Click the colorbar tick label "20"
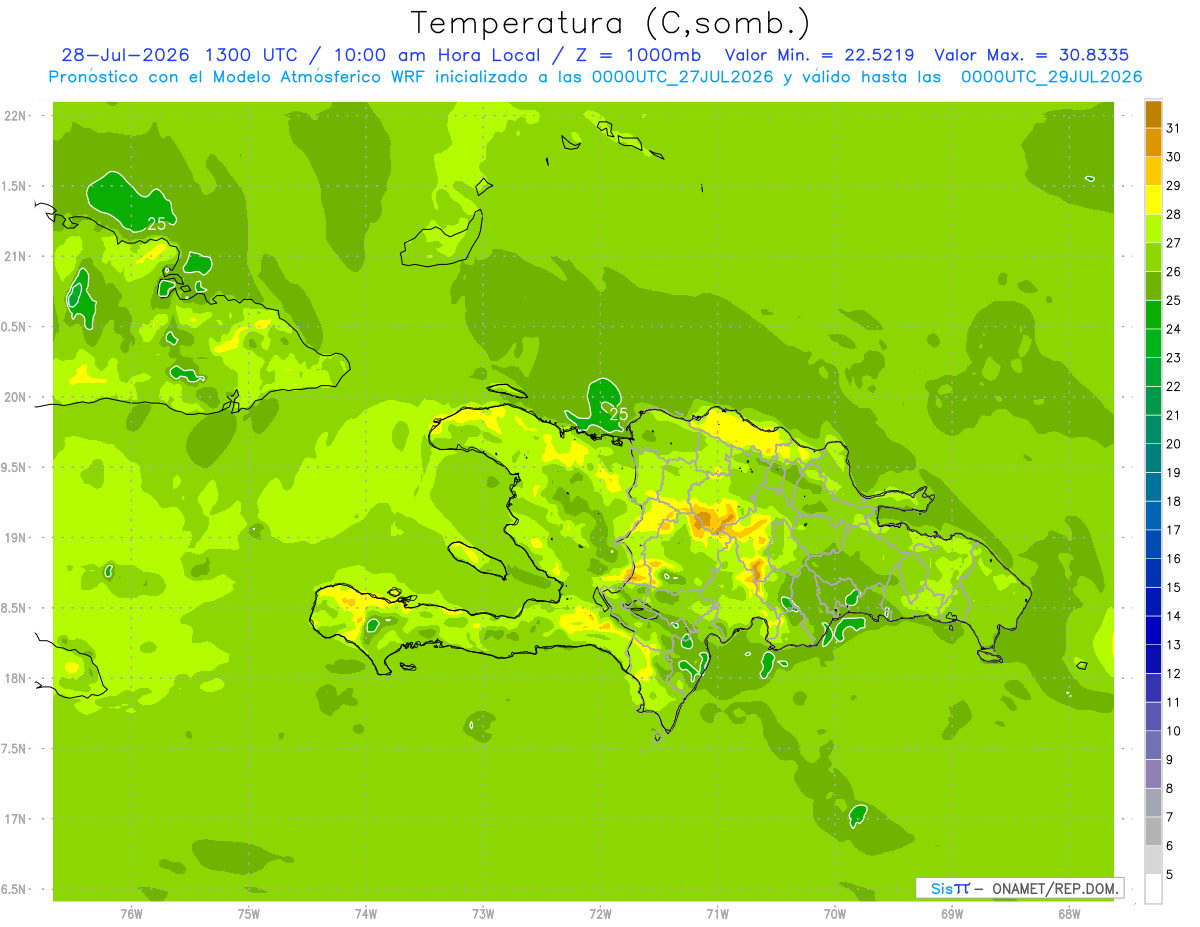 (x=1173, y=444)
